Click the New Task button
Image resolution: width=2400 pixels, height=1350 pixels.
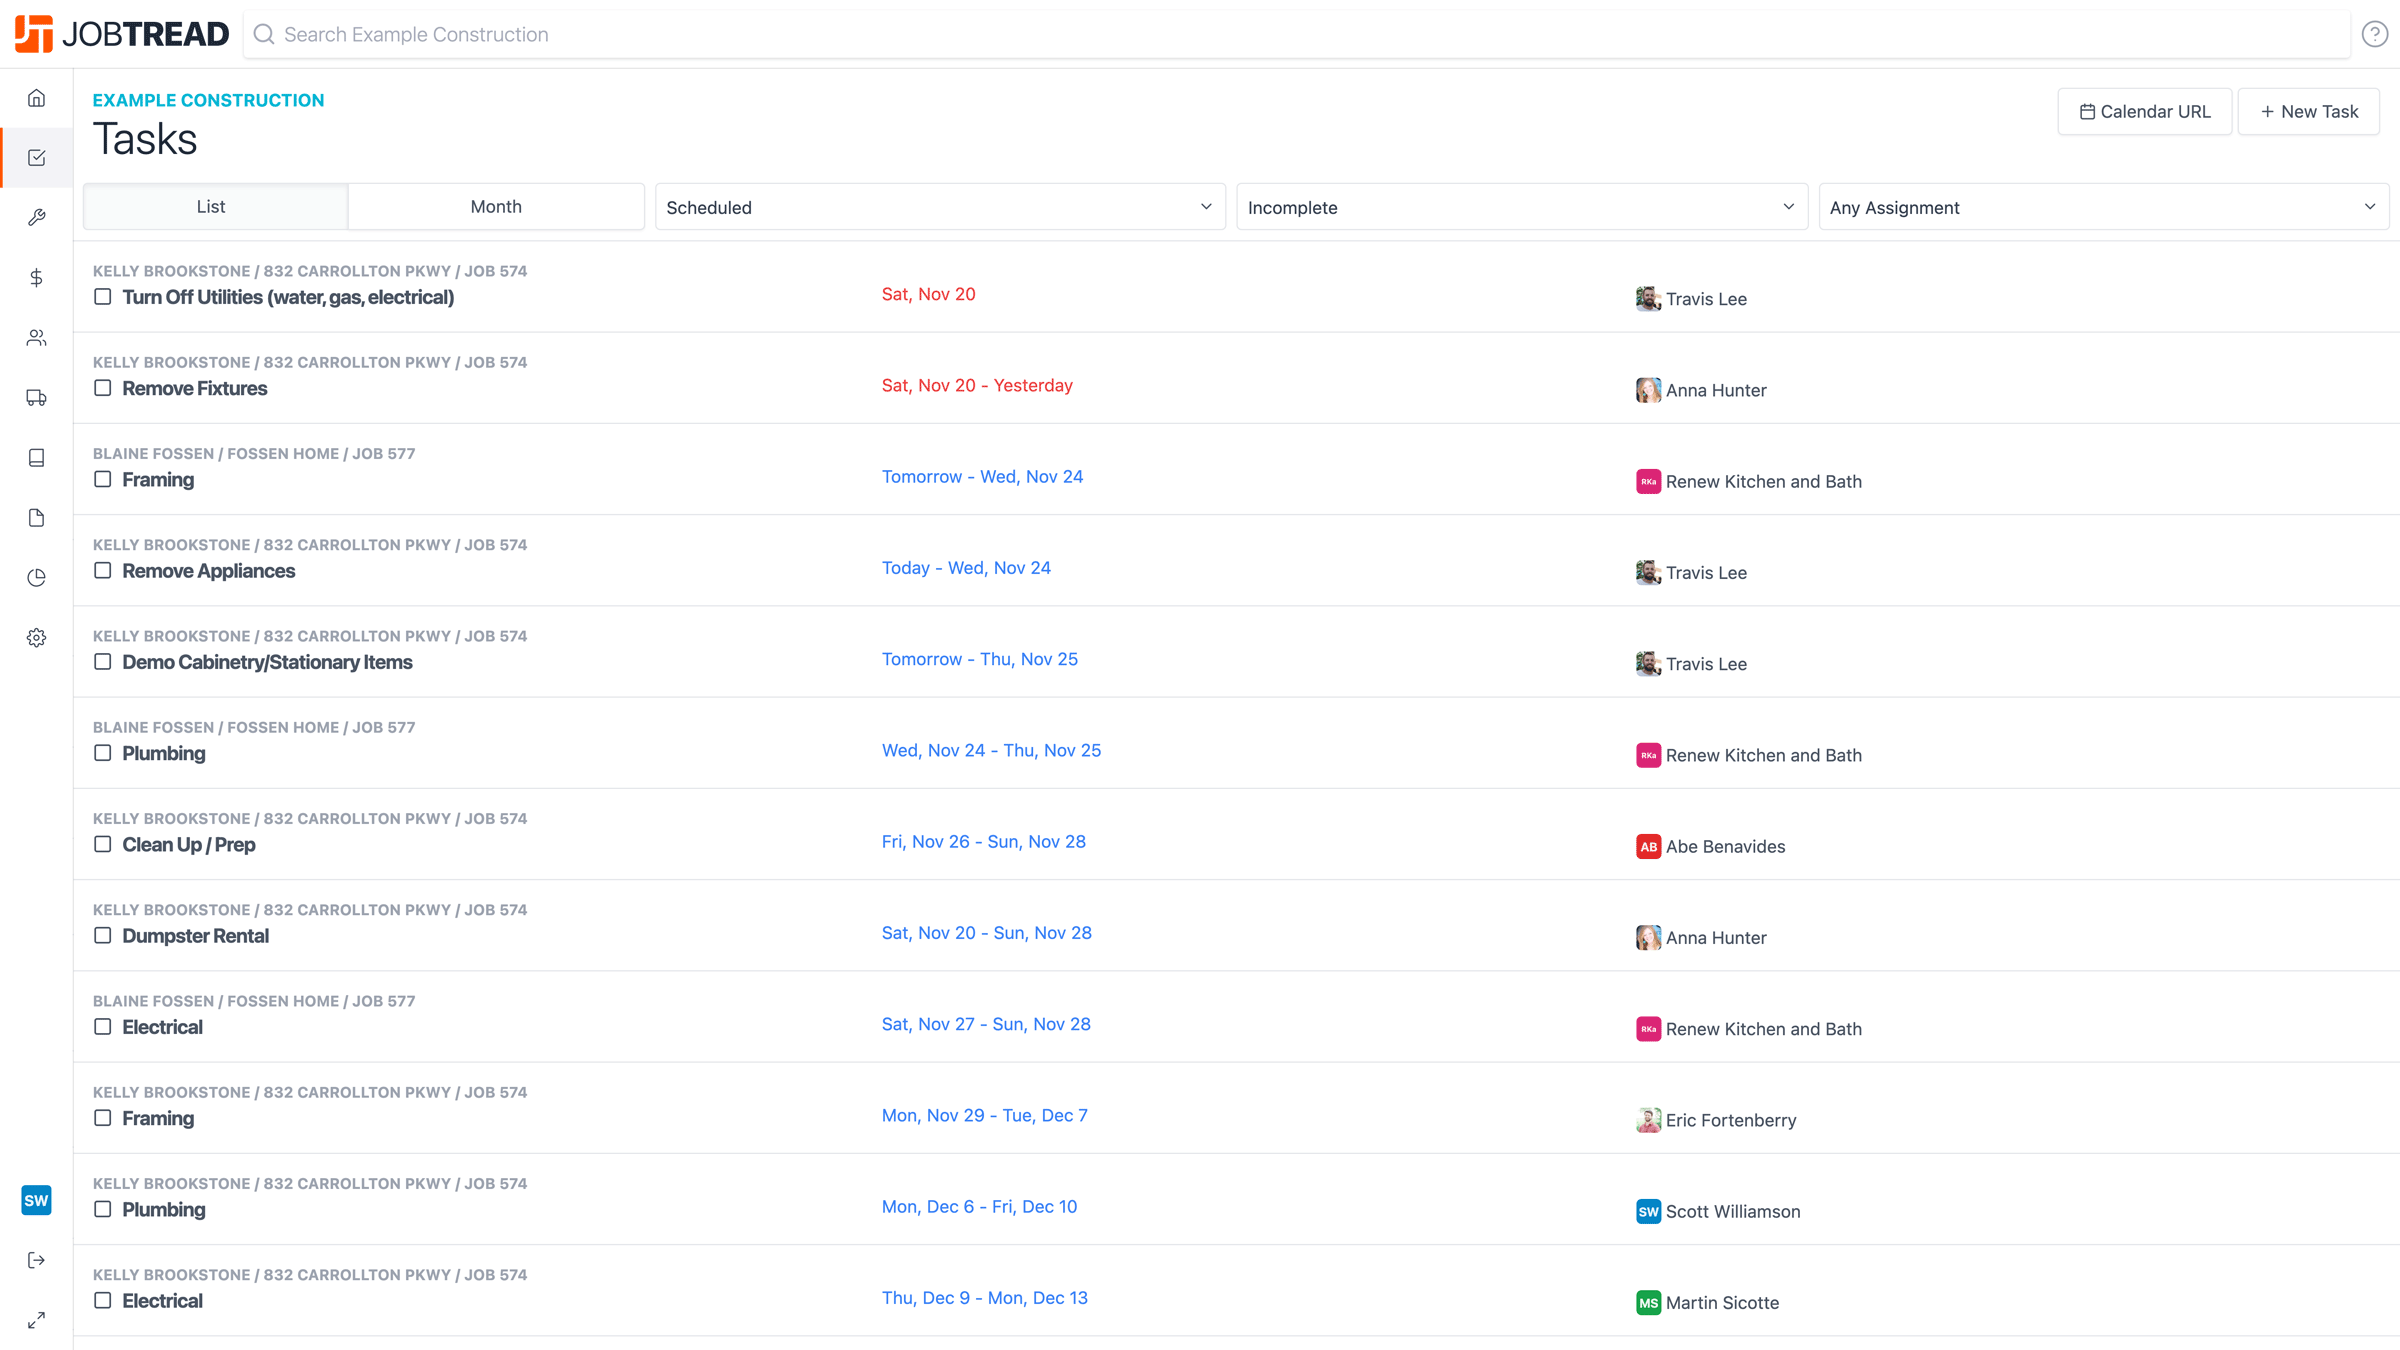pos(2308,111)
